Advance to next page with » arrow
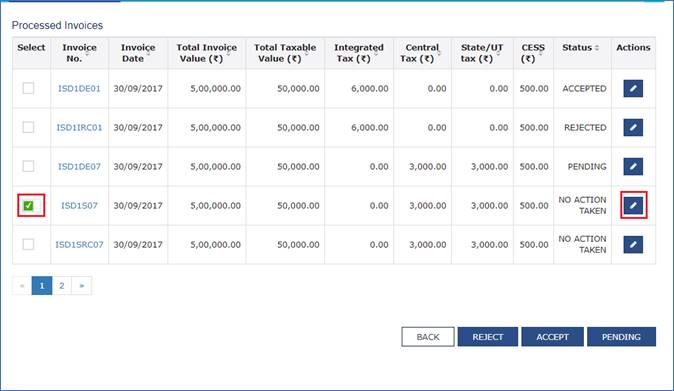 (82, 285)
